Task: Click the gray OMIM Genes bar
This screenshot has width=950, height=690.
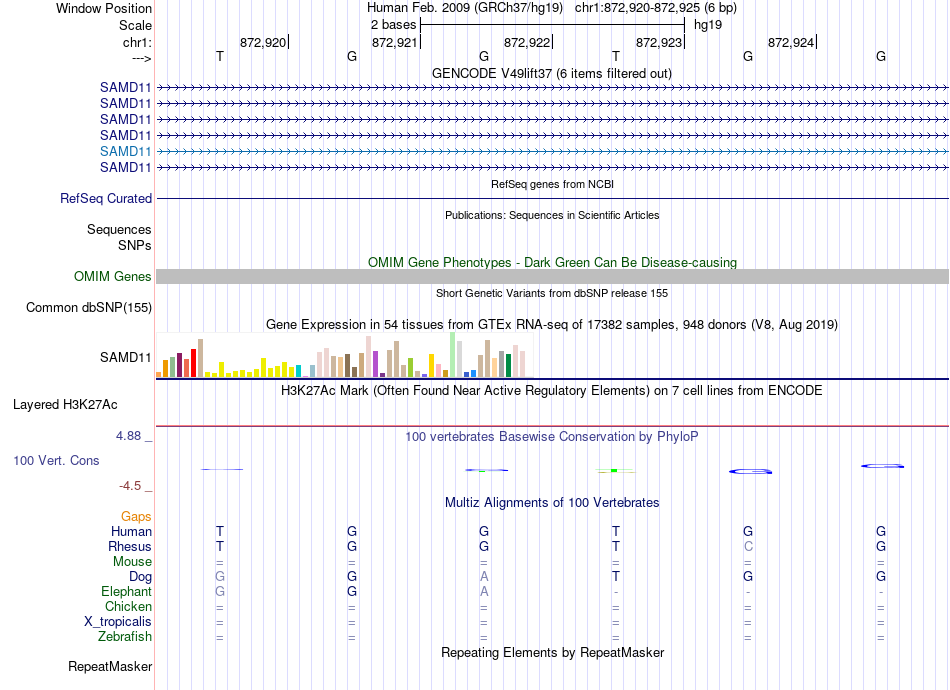Action: [552, 276]
